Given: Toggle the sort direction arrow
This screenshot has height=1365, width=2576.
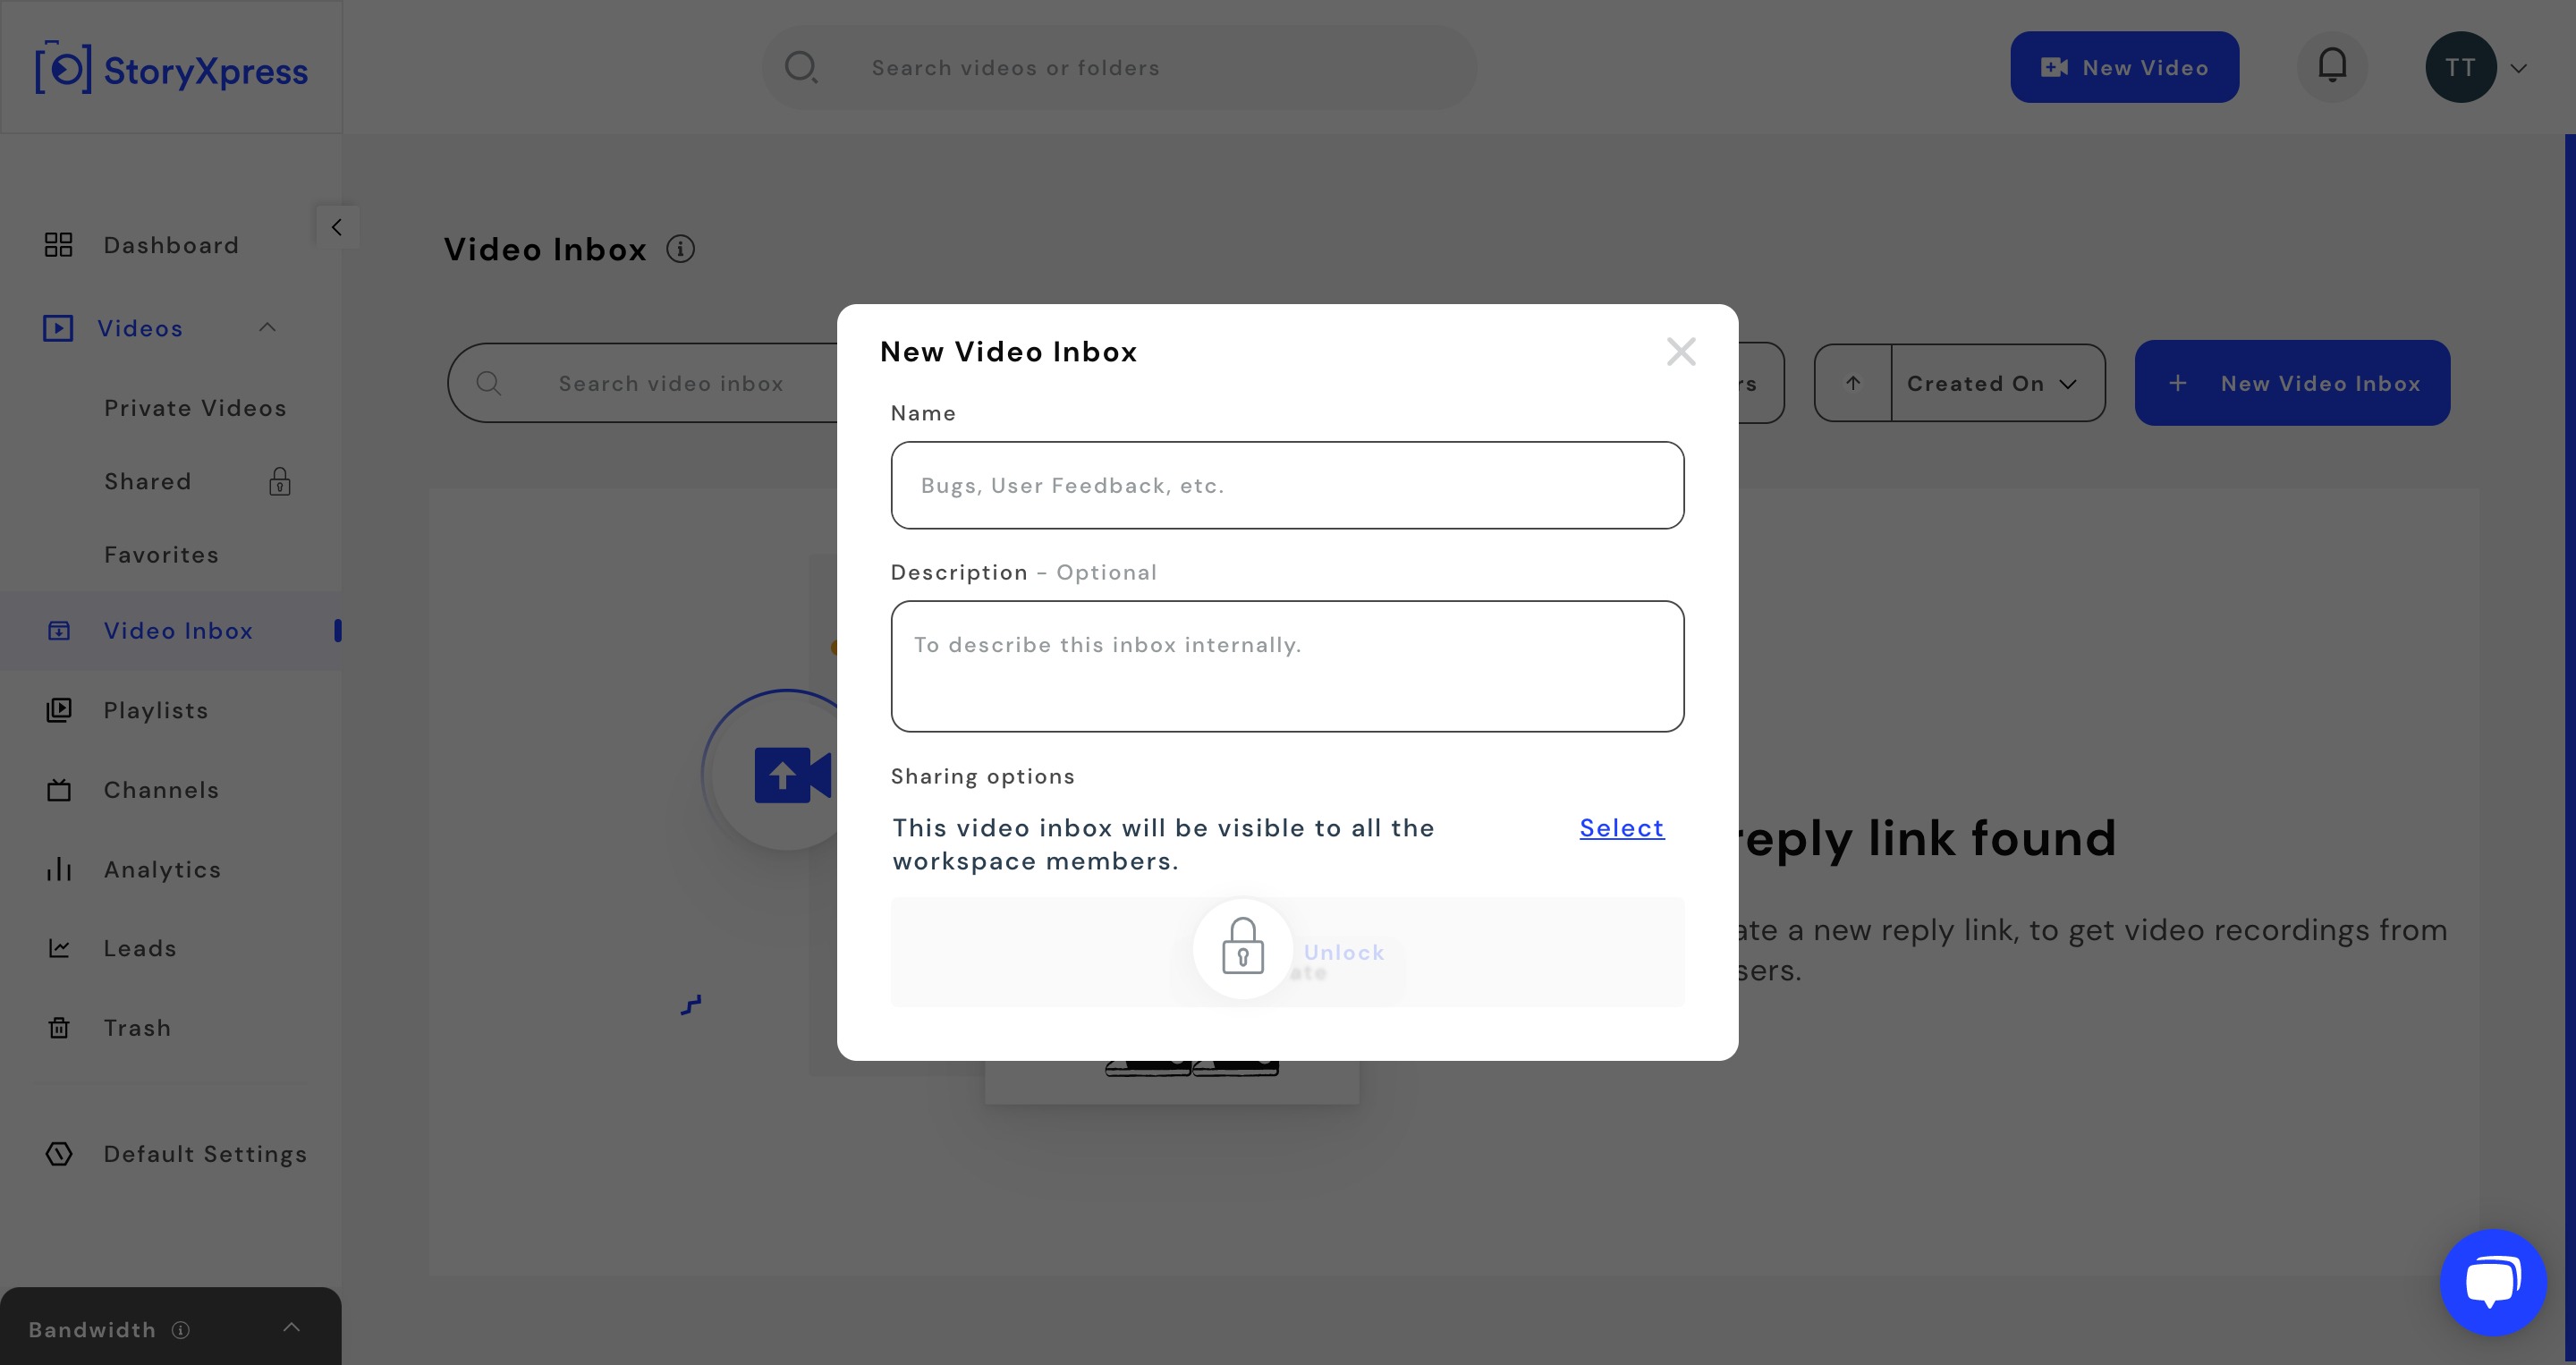Looking at the screenshot, I should click(x=1853, y=383).
